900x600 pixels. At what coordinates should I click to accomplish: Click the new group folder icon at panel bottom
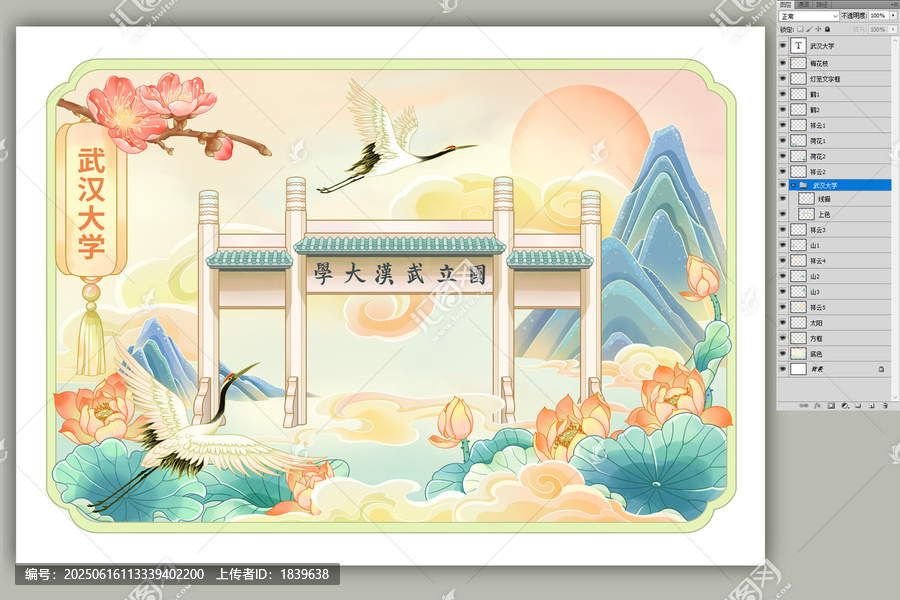(858, 405)
